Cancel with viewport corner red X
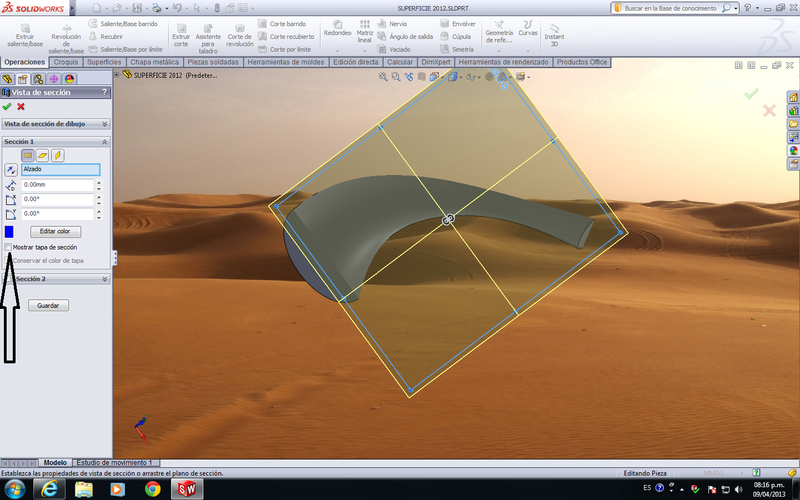This screenshot has height=500, width=800. click(x=769, y=110)
